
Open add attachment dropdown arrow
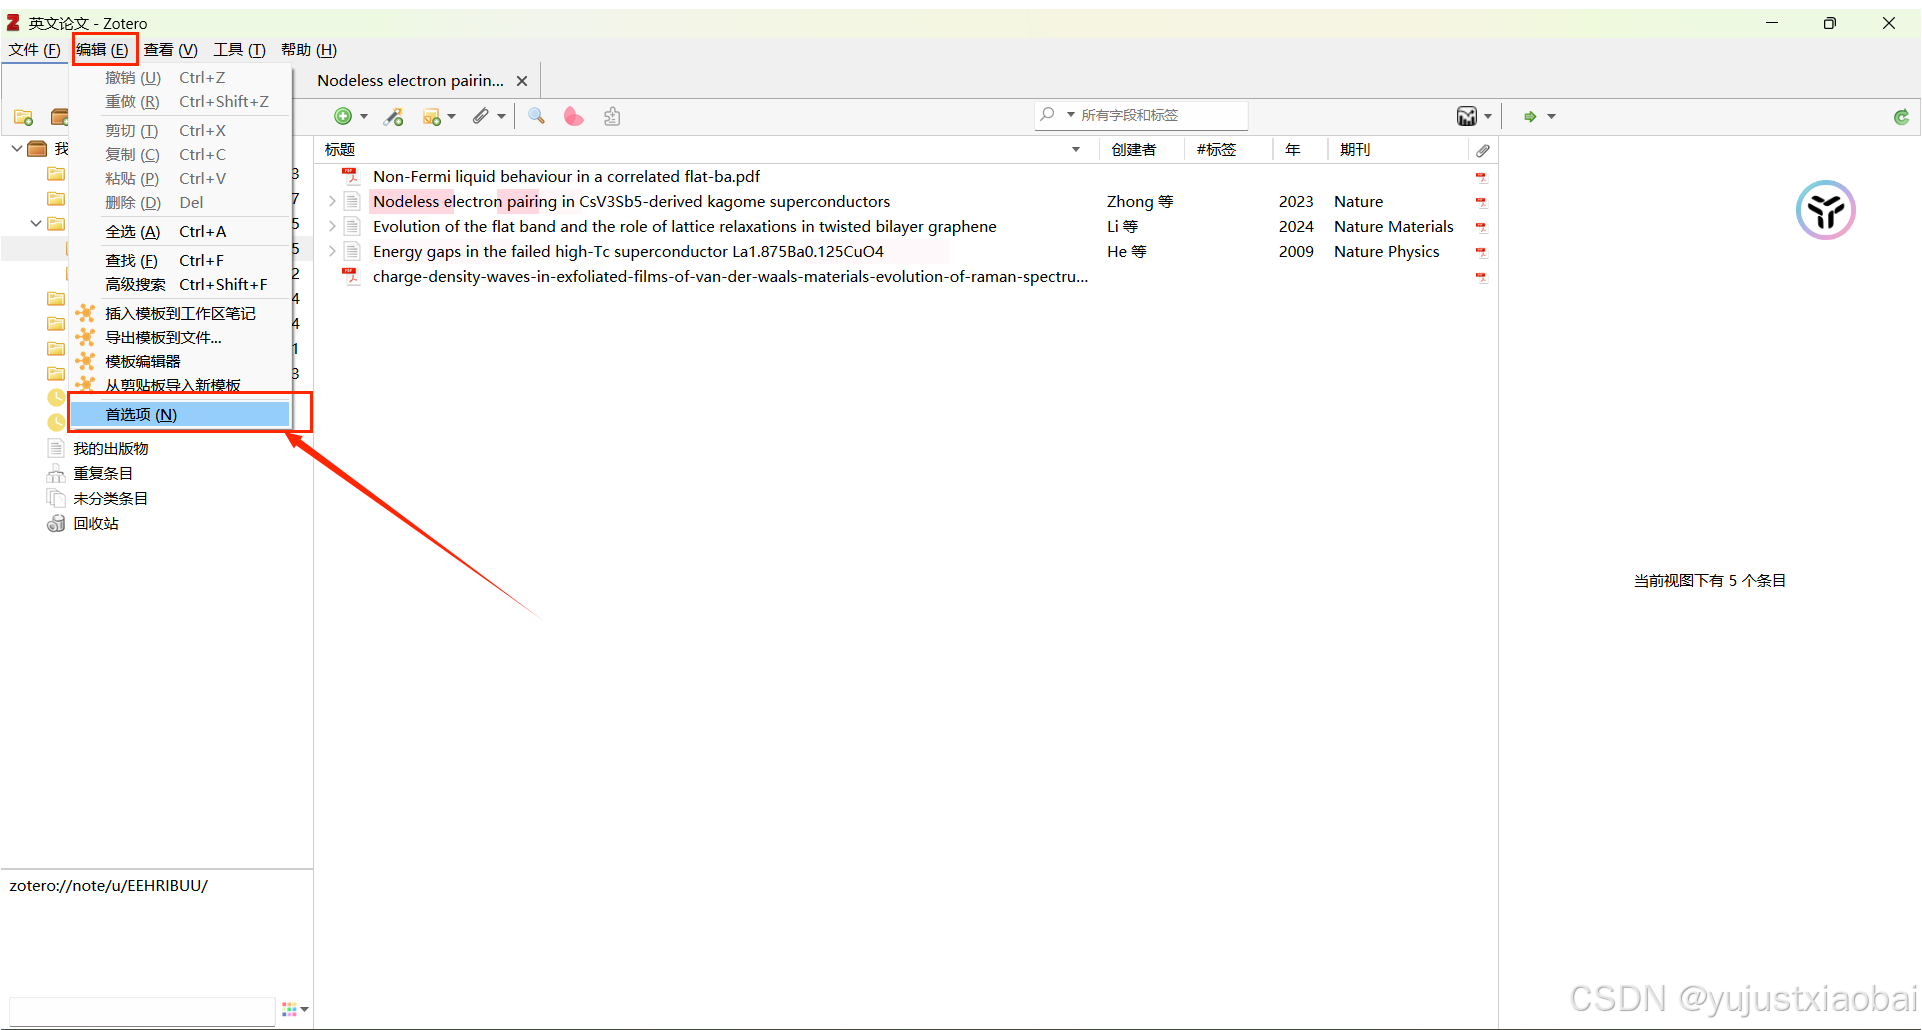(502, 117)
